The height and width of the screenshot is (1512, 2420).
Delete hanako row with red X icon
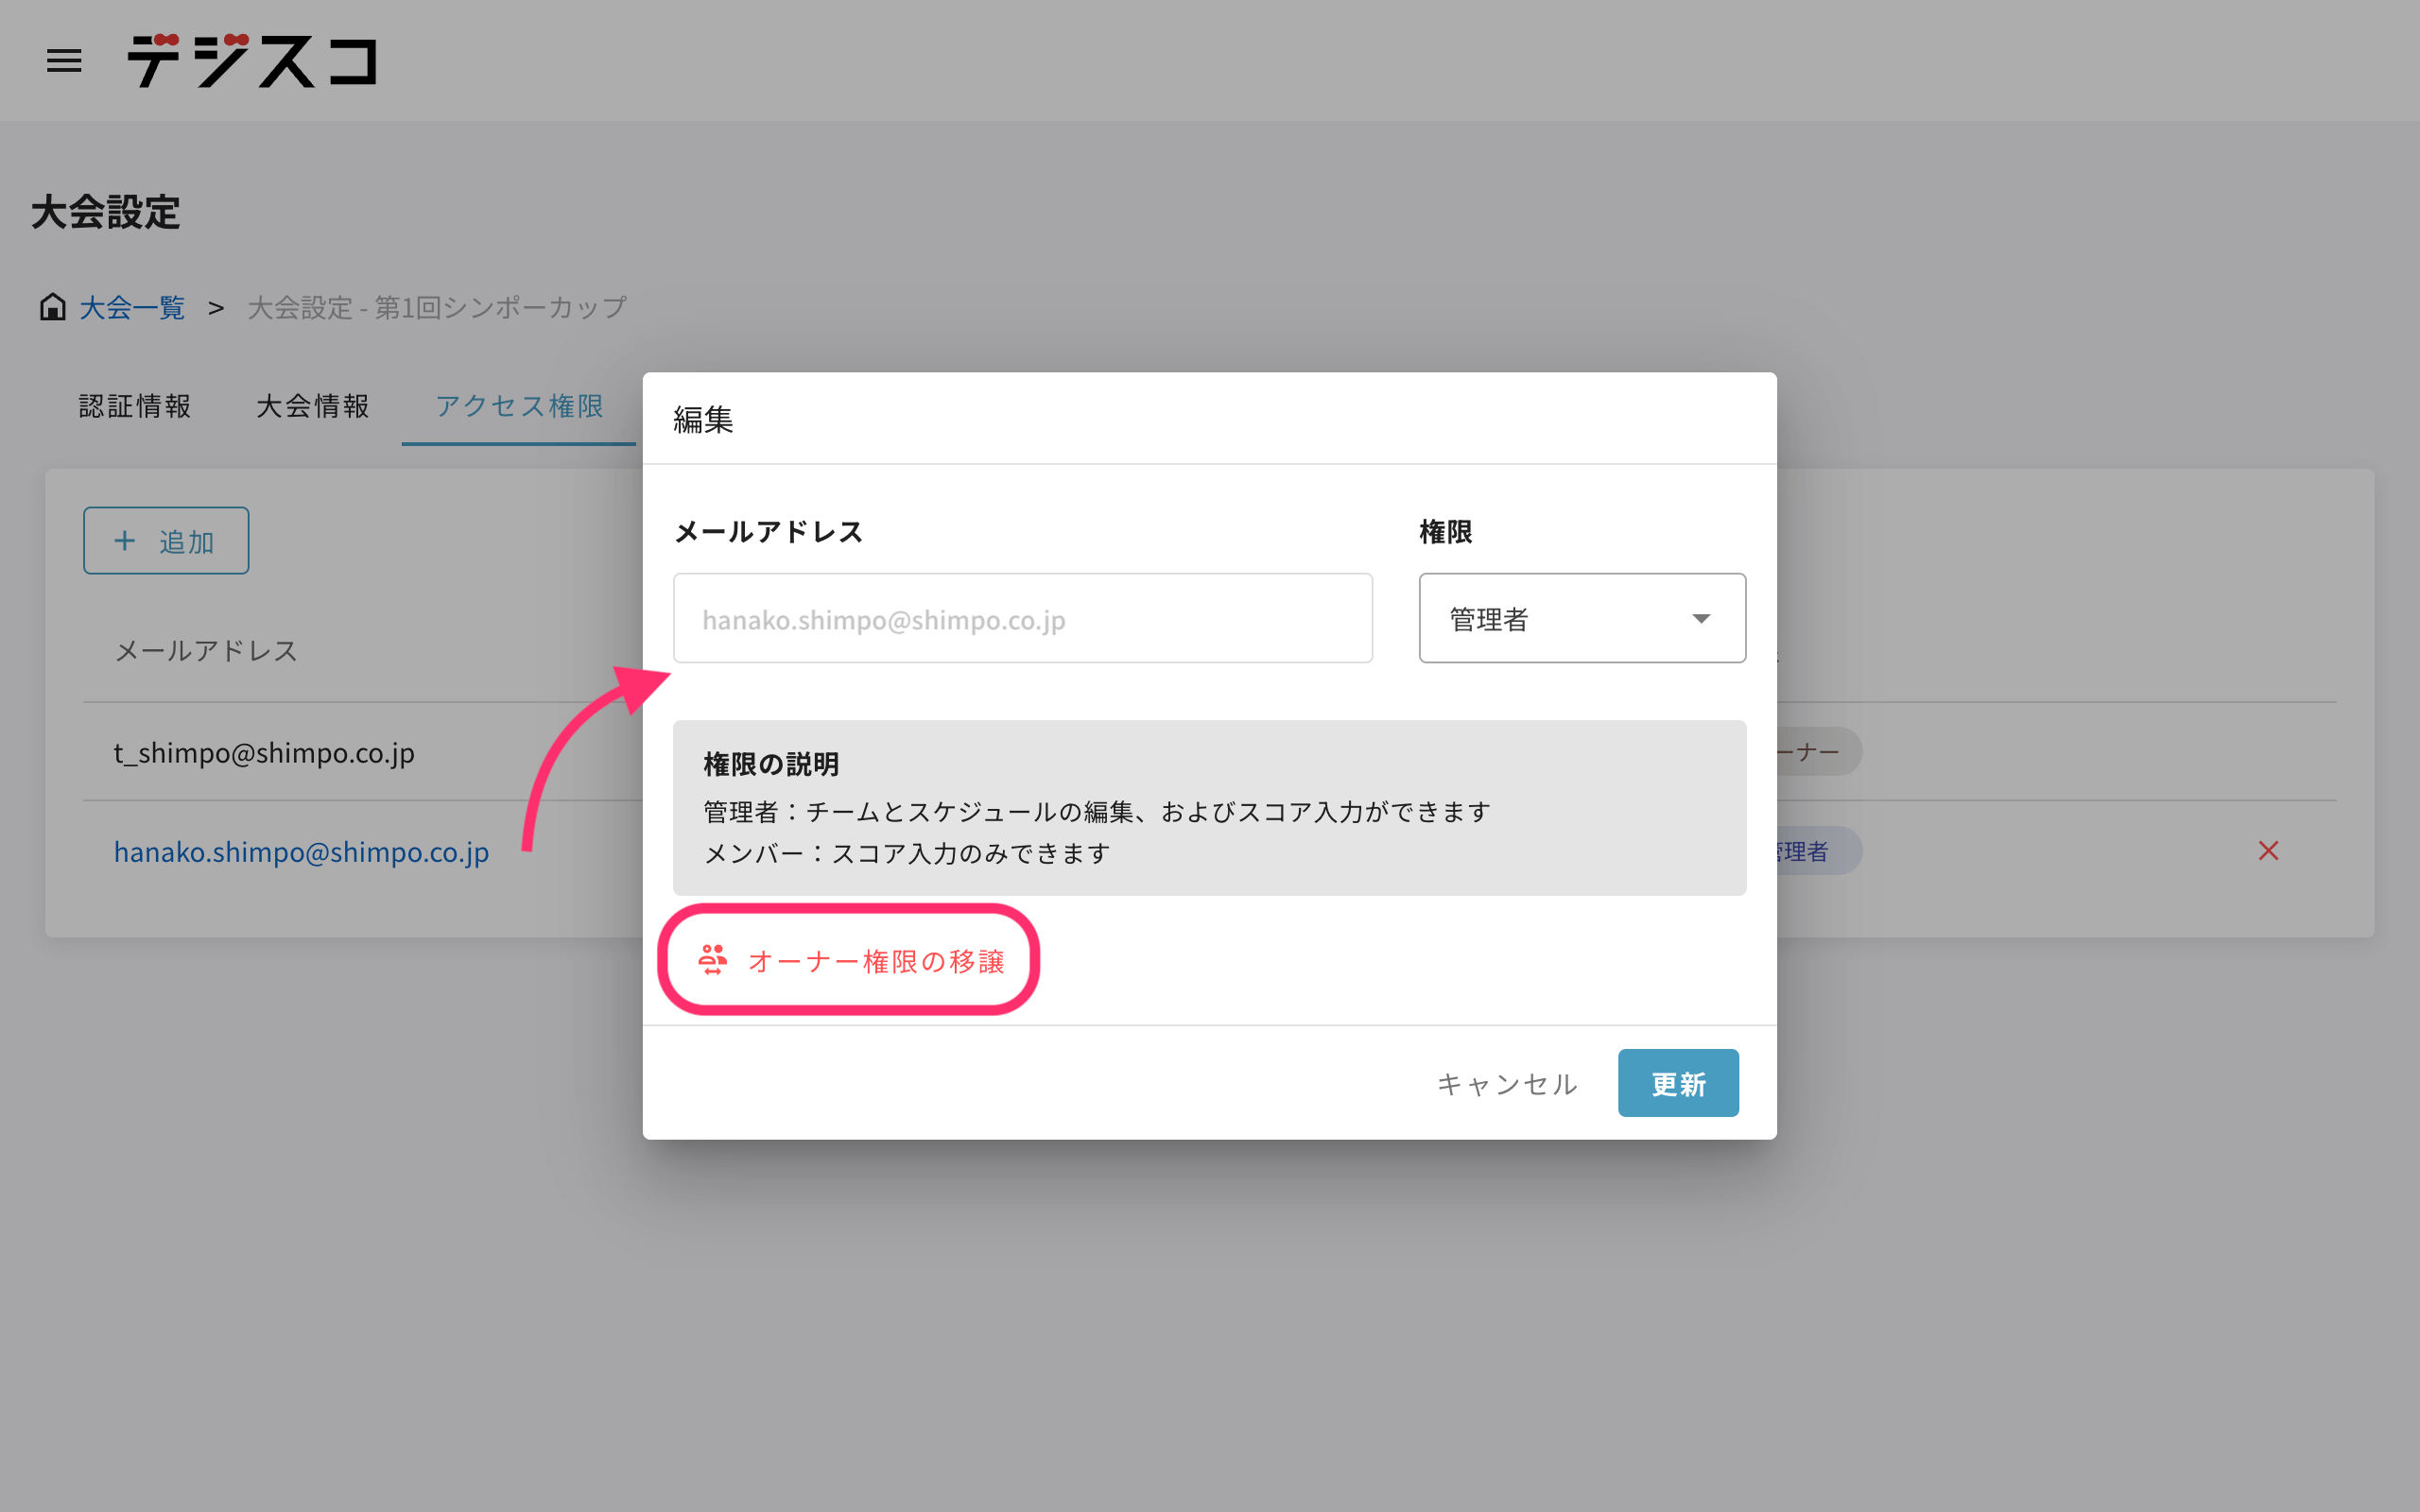point(2268,851)
